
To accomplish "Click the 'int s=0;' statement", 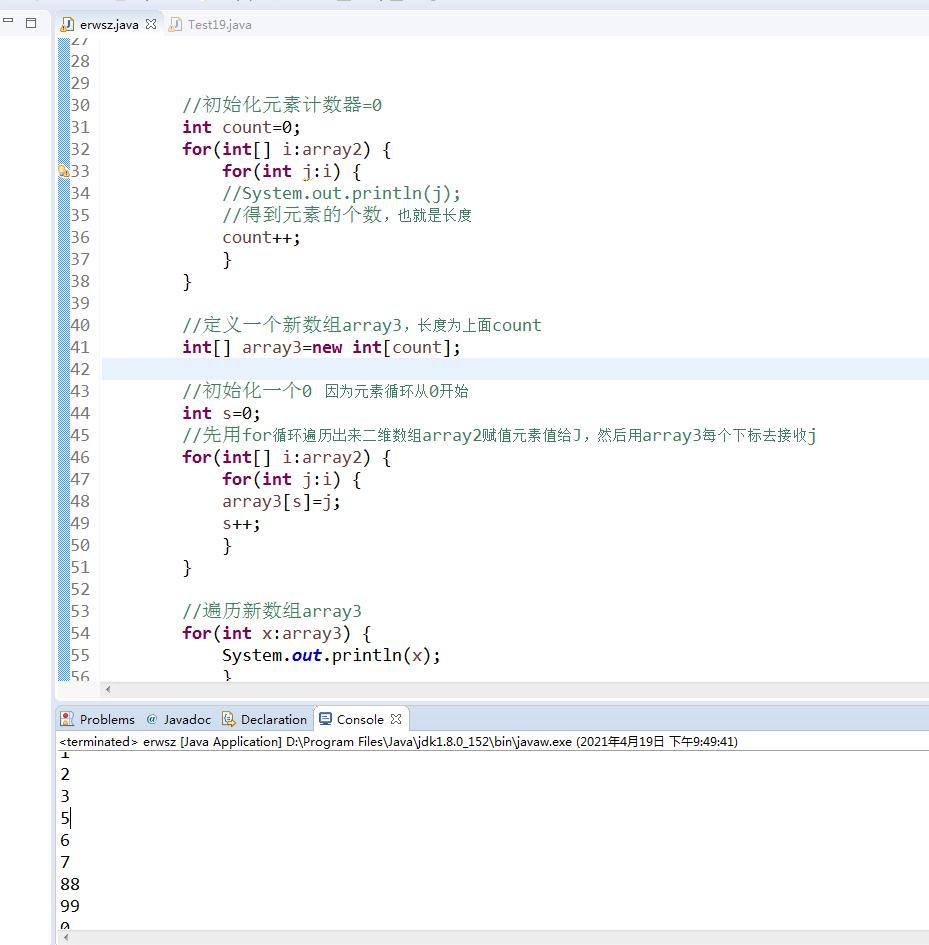I will click(x=221, y=413).
